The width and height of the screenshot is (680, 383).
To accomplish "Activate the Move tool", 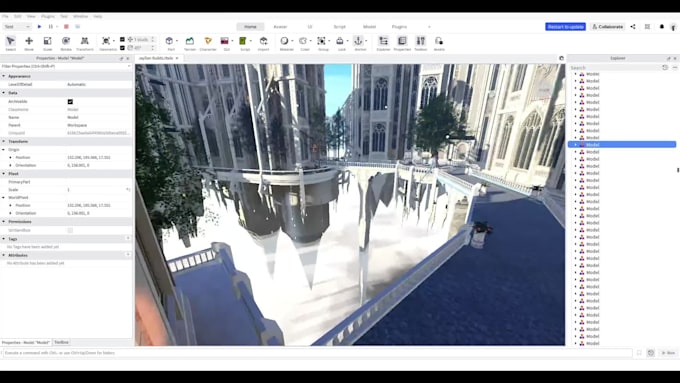I will pyautogui.click(x=29, y=43).
